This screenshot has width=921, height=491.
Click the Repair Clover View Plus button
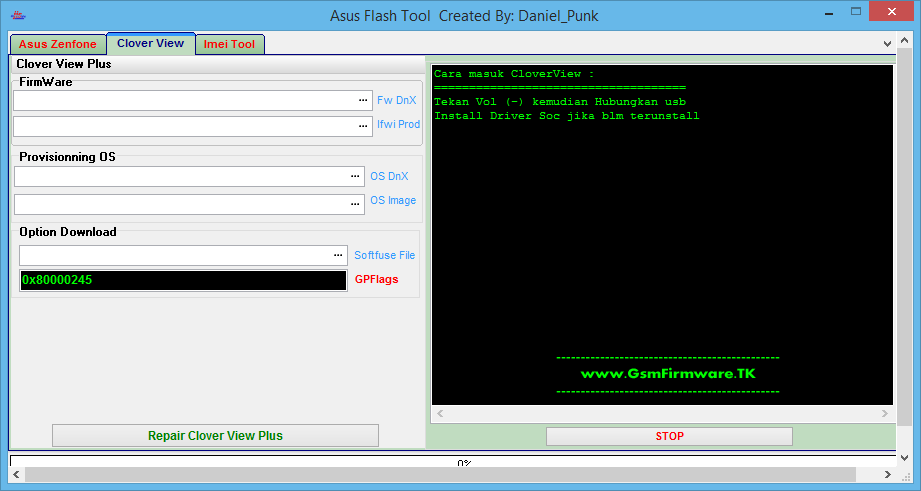215,436
